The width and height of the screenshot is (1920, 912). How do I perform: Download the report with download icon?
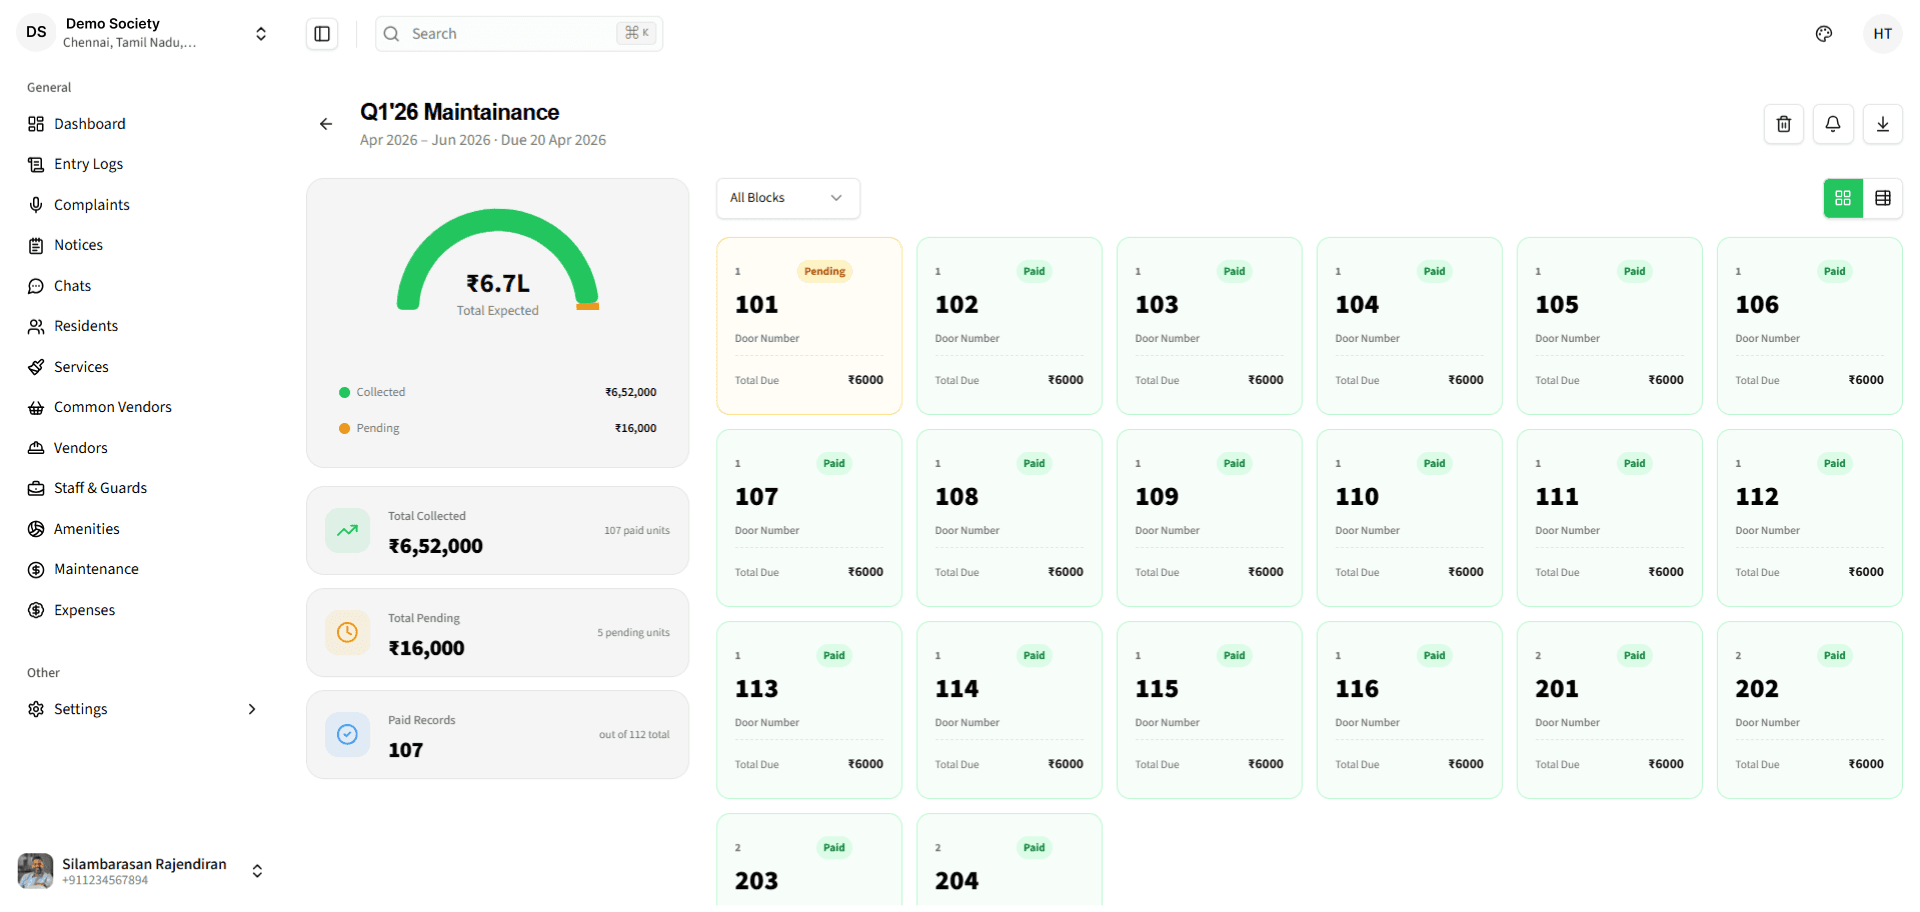pos(1883,124)
